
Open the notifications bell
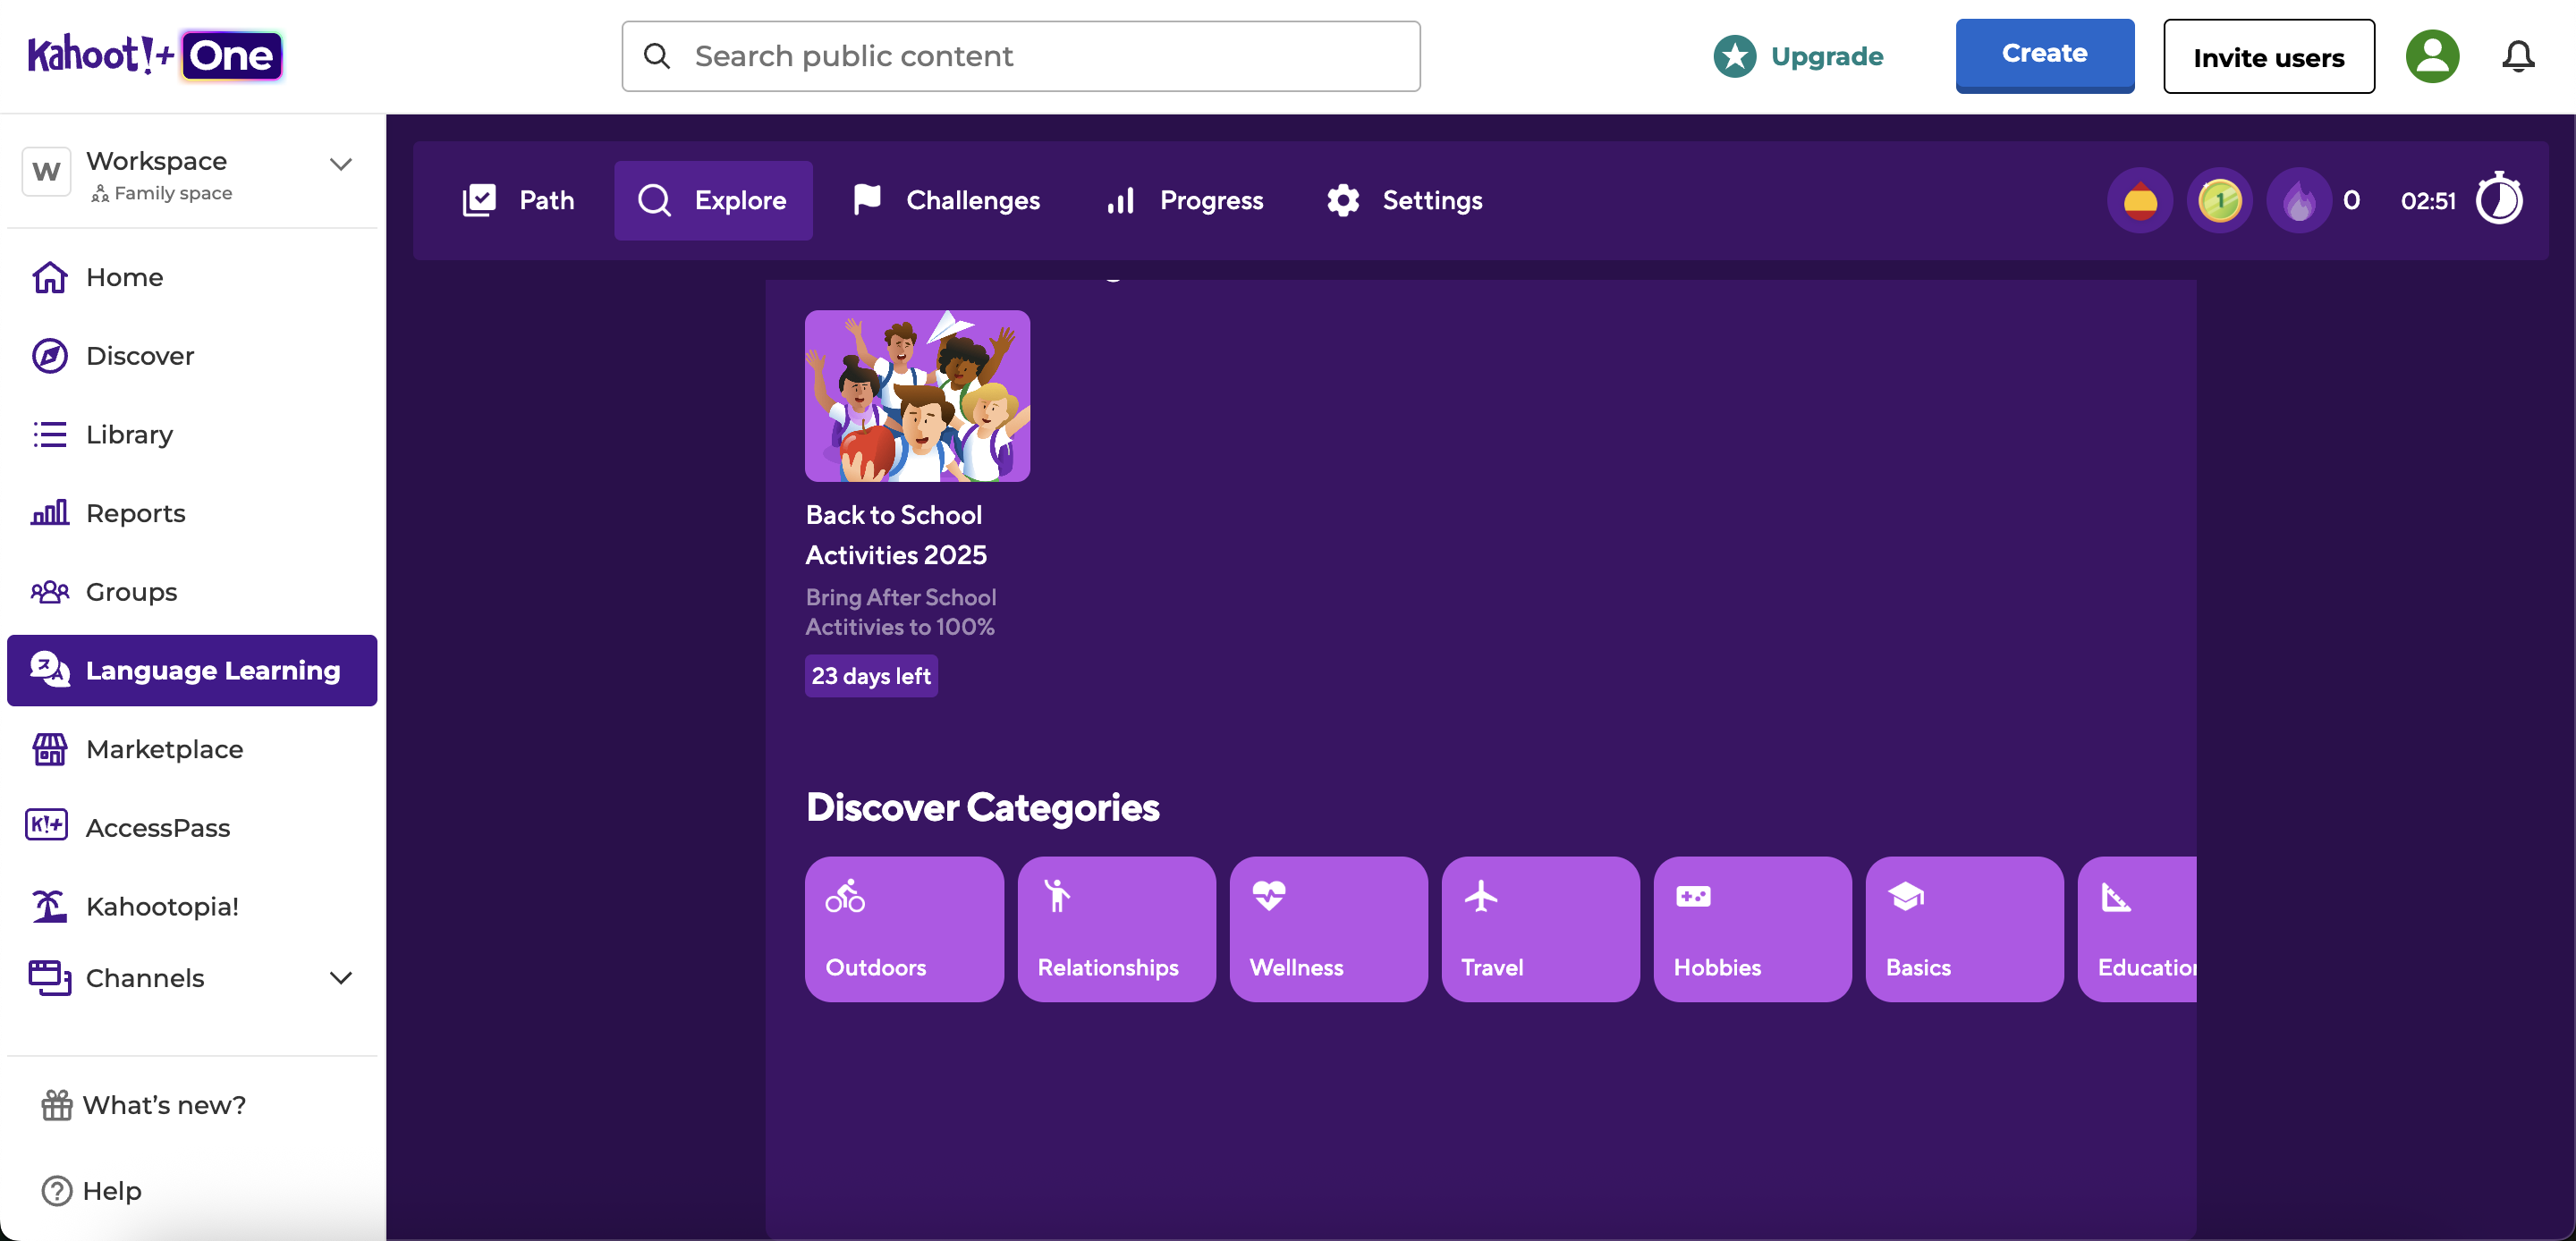(x=2518, y=56)
